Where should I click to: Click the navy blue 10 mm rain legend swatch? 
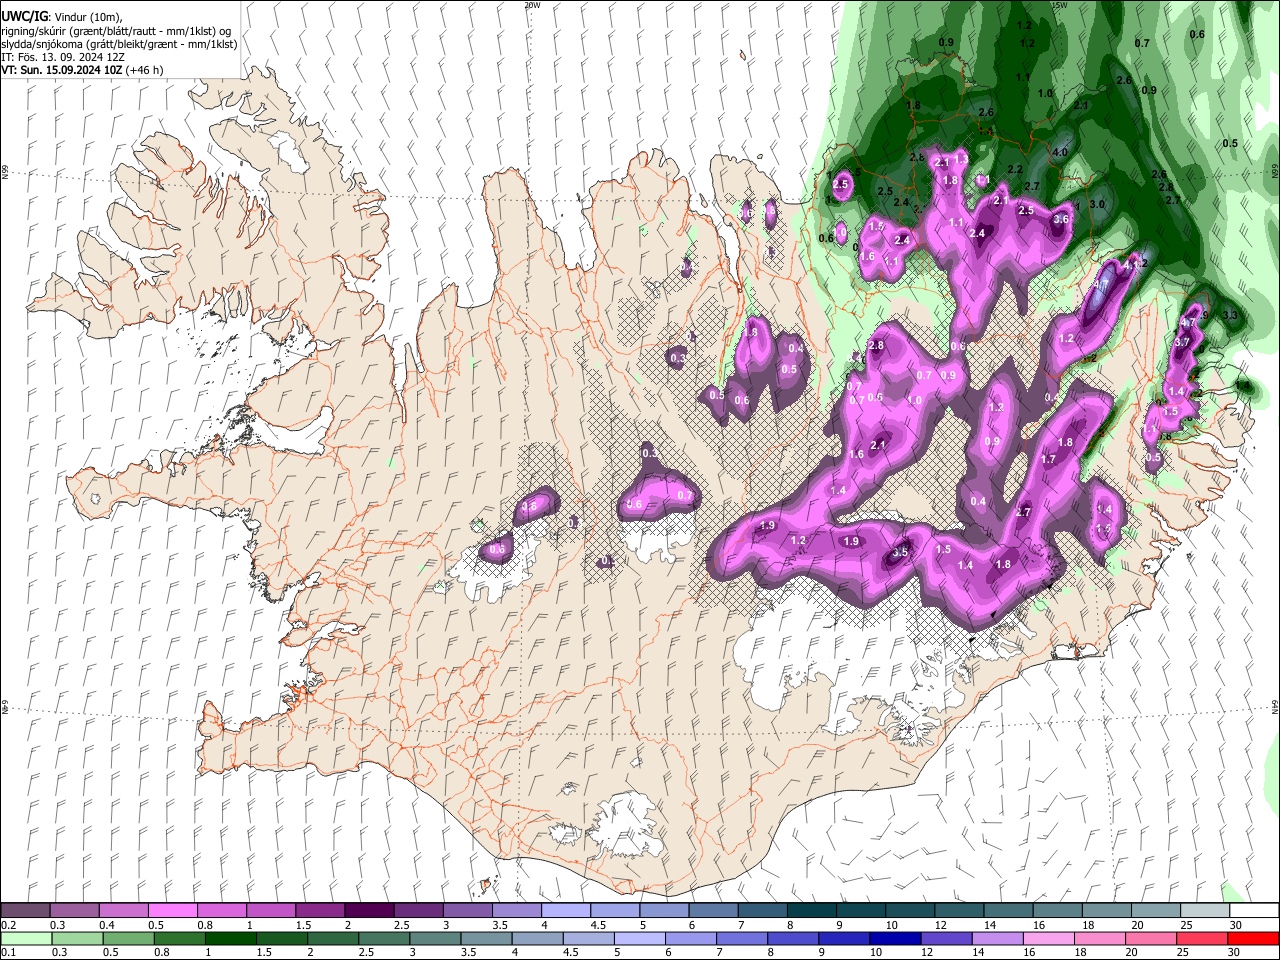894,938
